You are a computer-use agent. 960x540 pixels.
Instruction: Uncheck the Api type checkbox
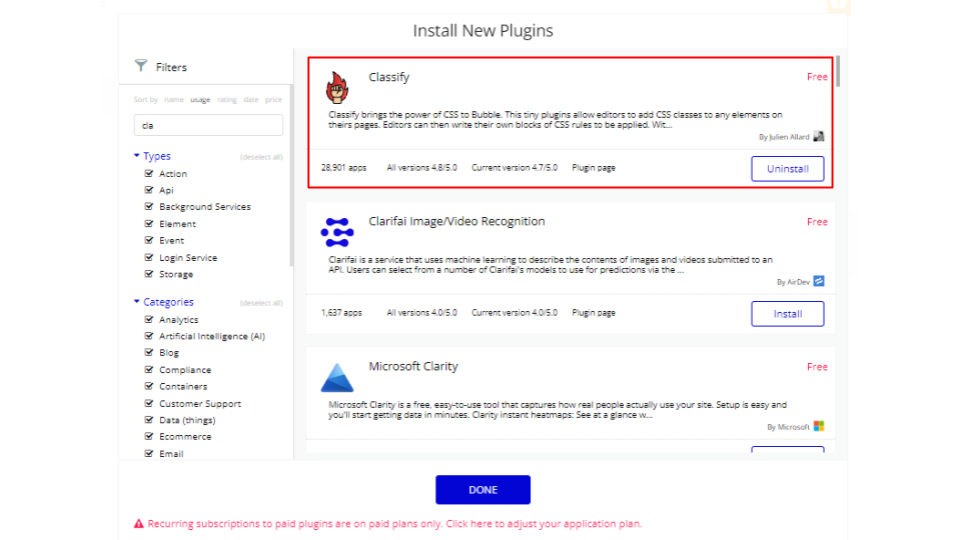point(149,190)
